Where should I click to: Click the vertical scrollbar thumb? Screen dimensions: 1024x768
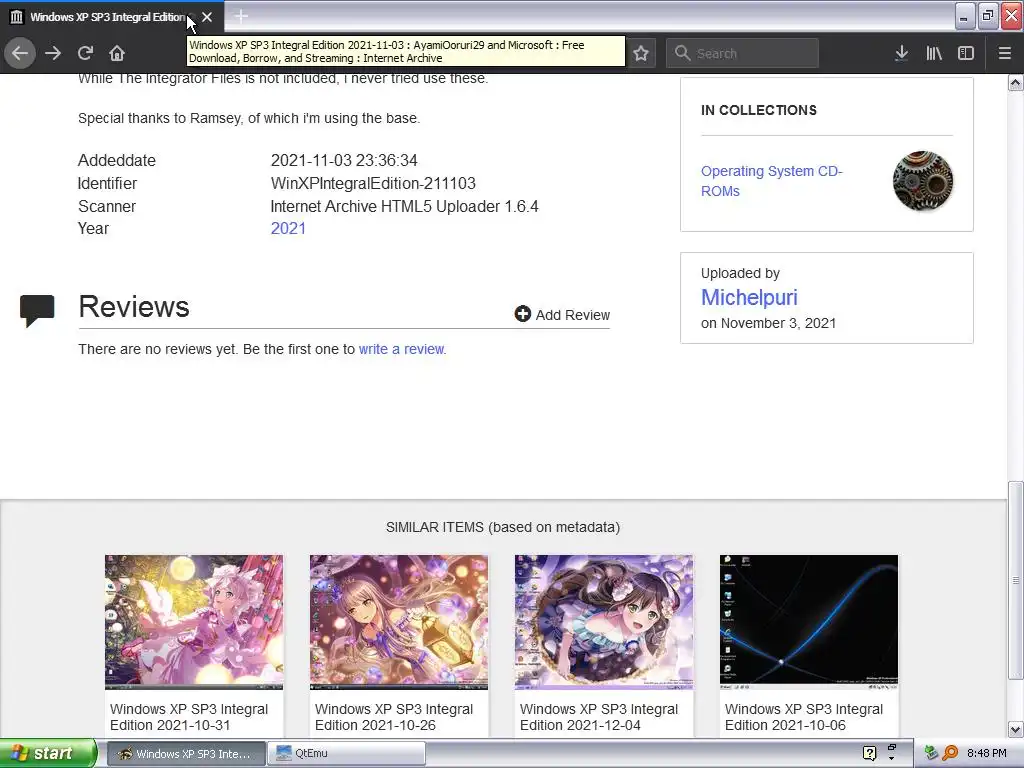coord(1015,580)
